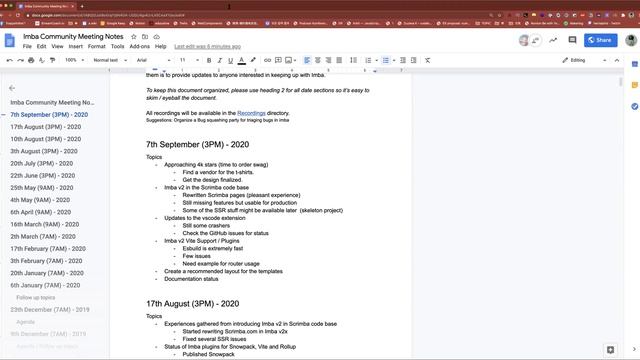Toggle underline formatting
The width and height of the screenshot is (640, 360).
(231, 60)
